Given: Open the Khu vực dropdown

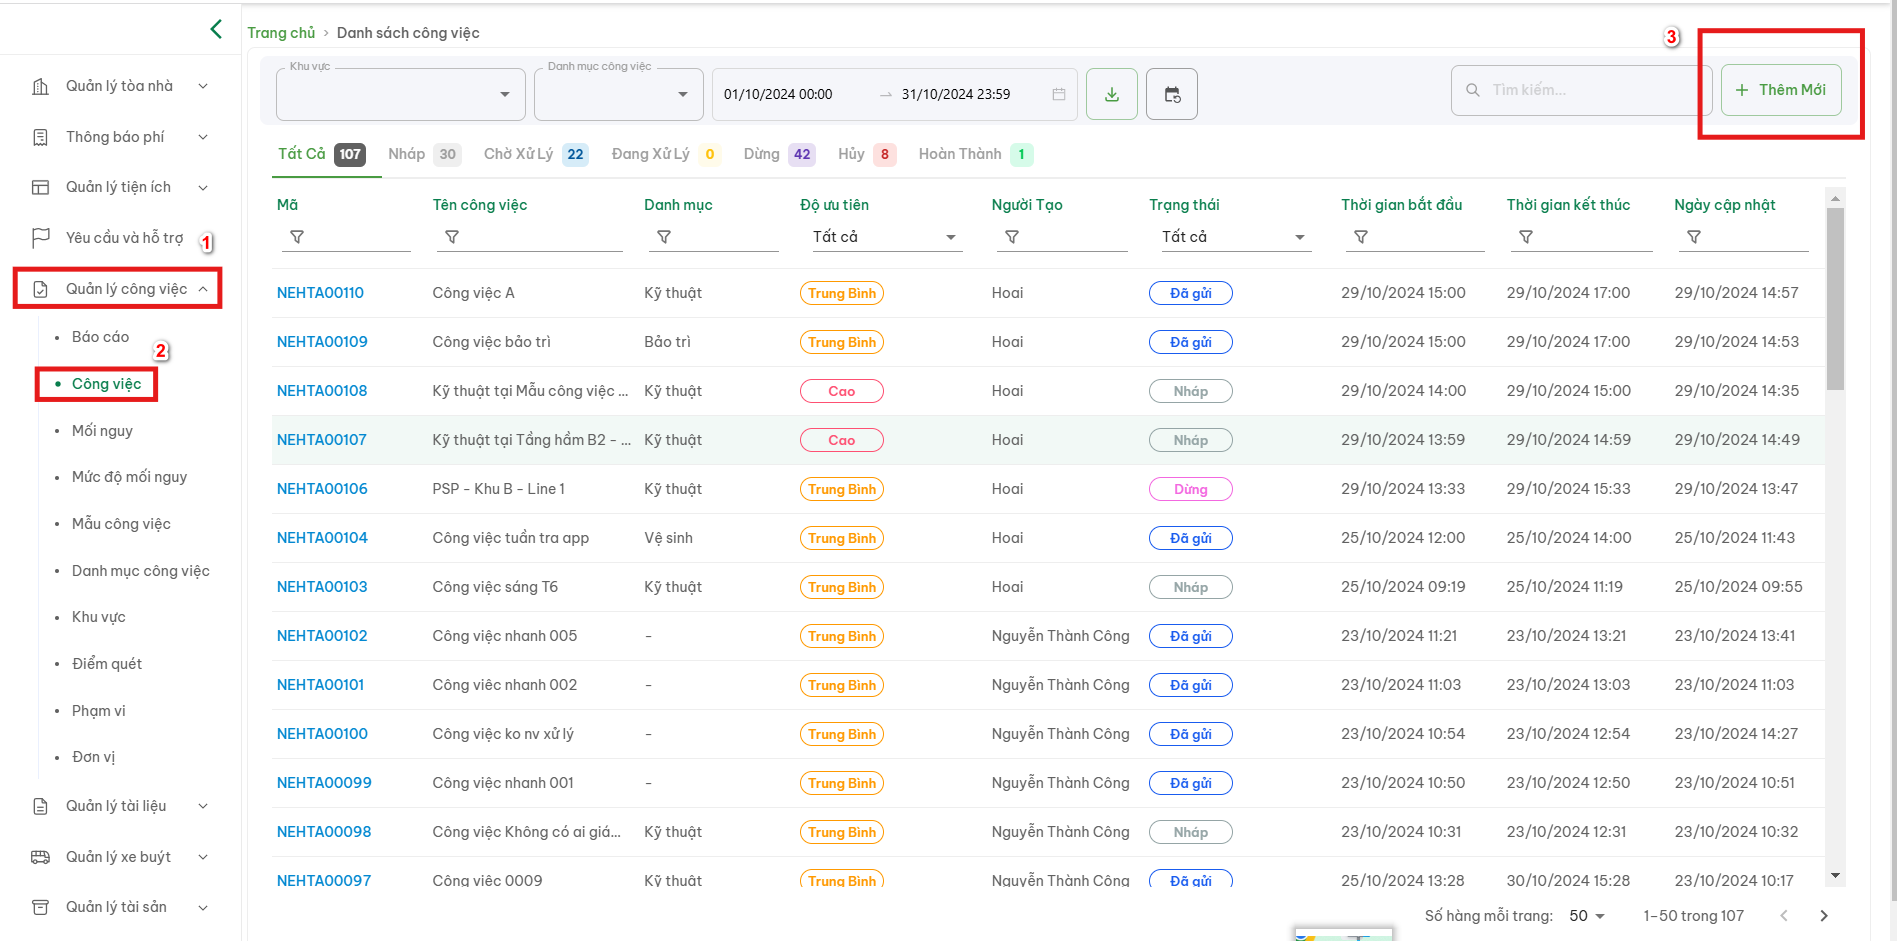Looking at the screenshot, I should tap(401, 94).
